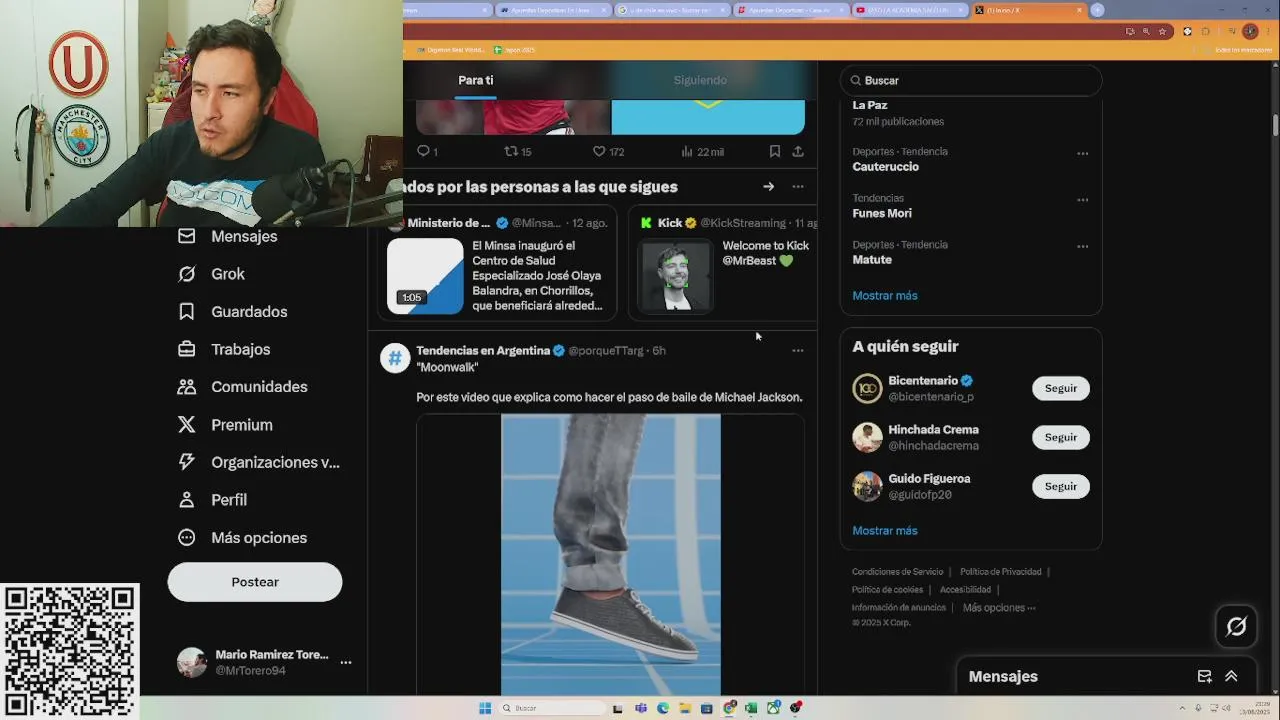This screenshot has width=1280, height=720.
Task: Open options dots for Matute trend
Action: pos(1082,246)
